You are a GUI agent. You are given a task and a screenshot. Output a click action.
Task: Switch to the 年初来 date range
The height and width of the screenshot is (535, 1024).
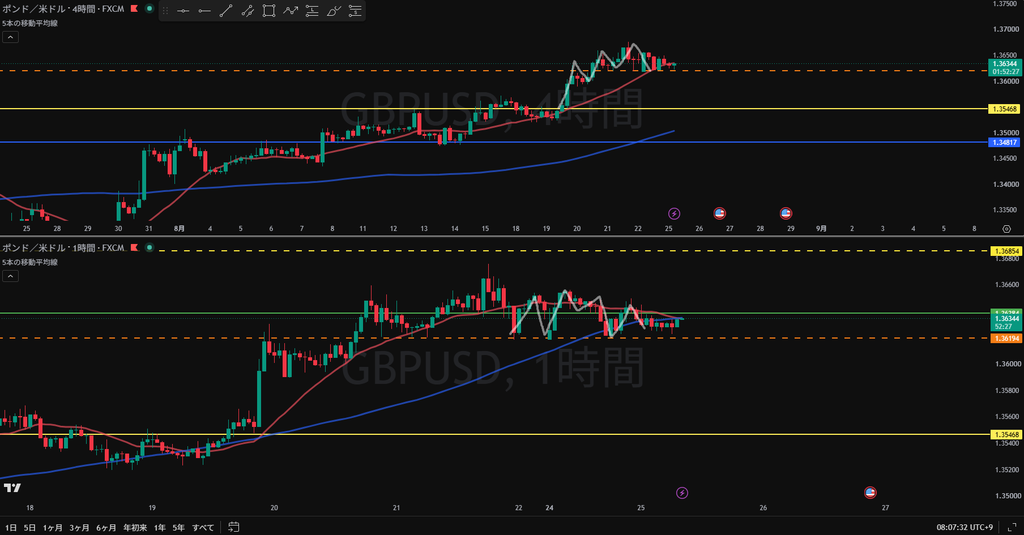pyautogui.click(x=135, y=527)
